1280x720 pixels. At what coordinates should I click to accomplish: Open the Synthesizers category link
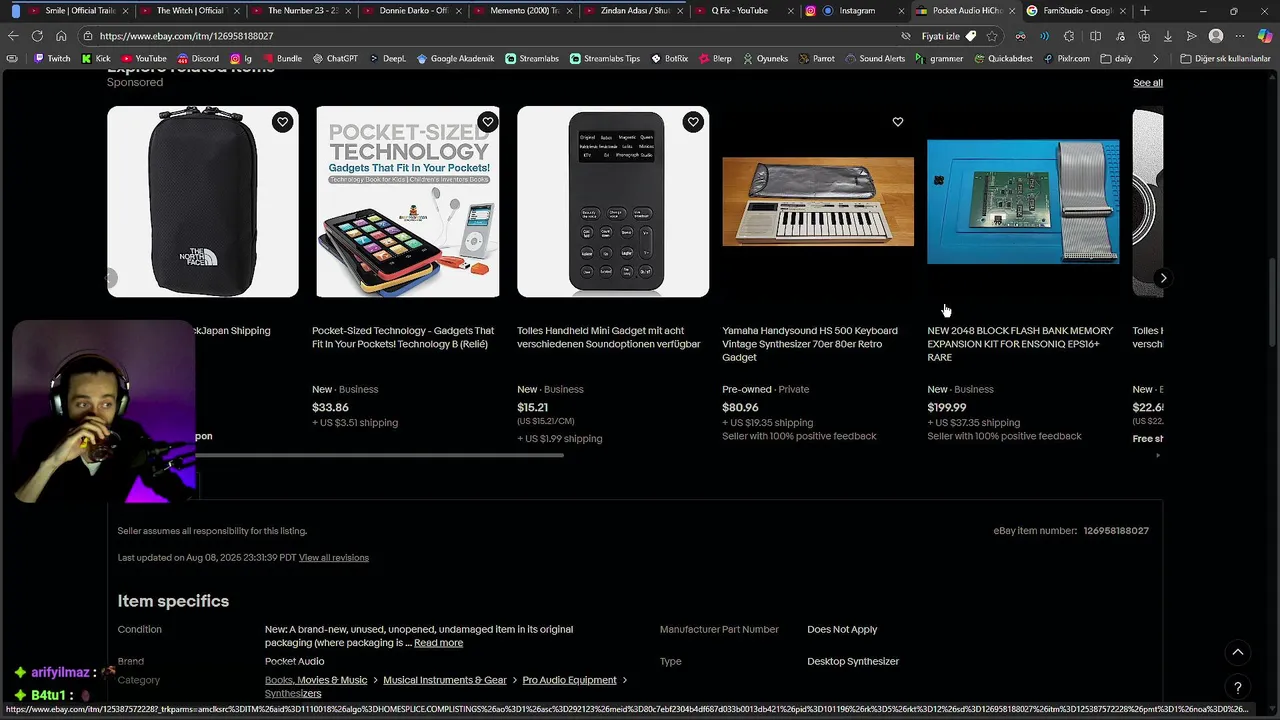(x=293, y=693)
